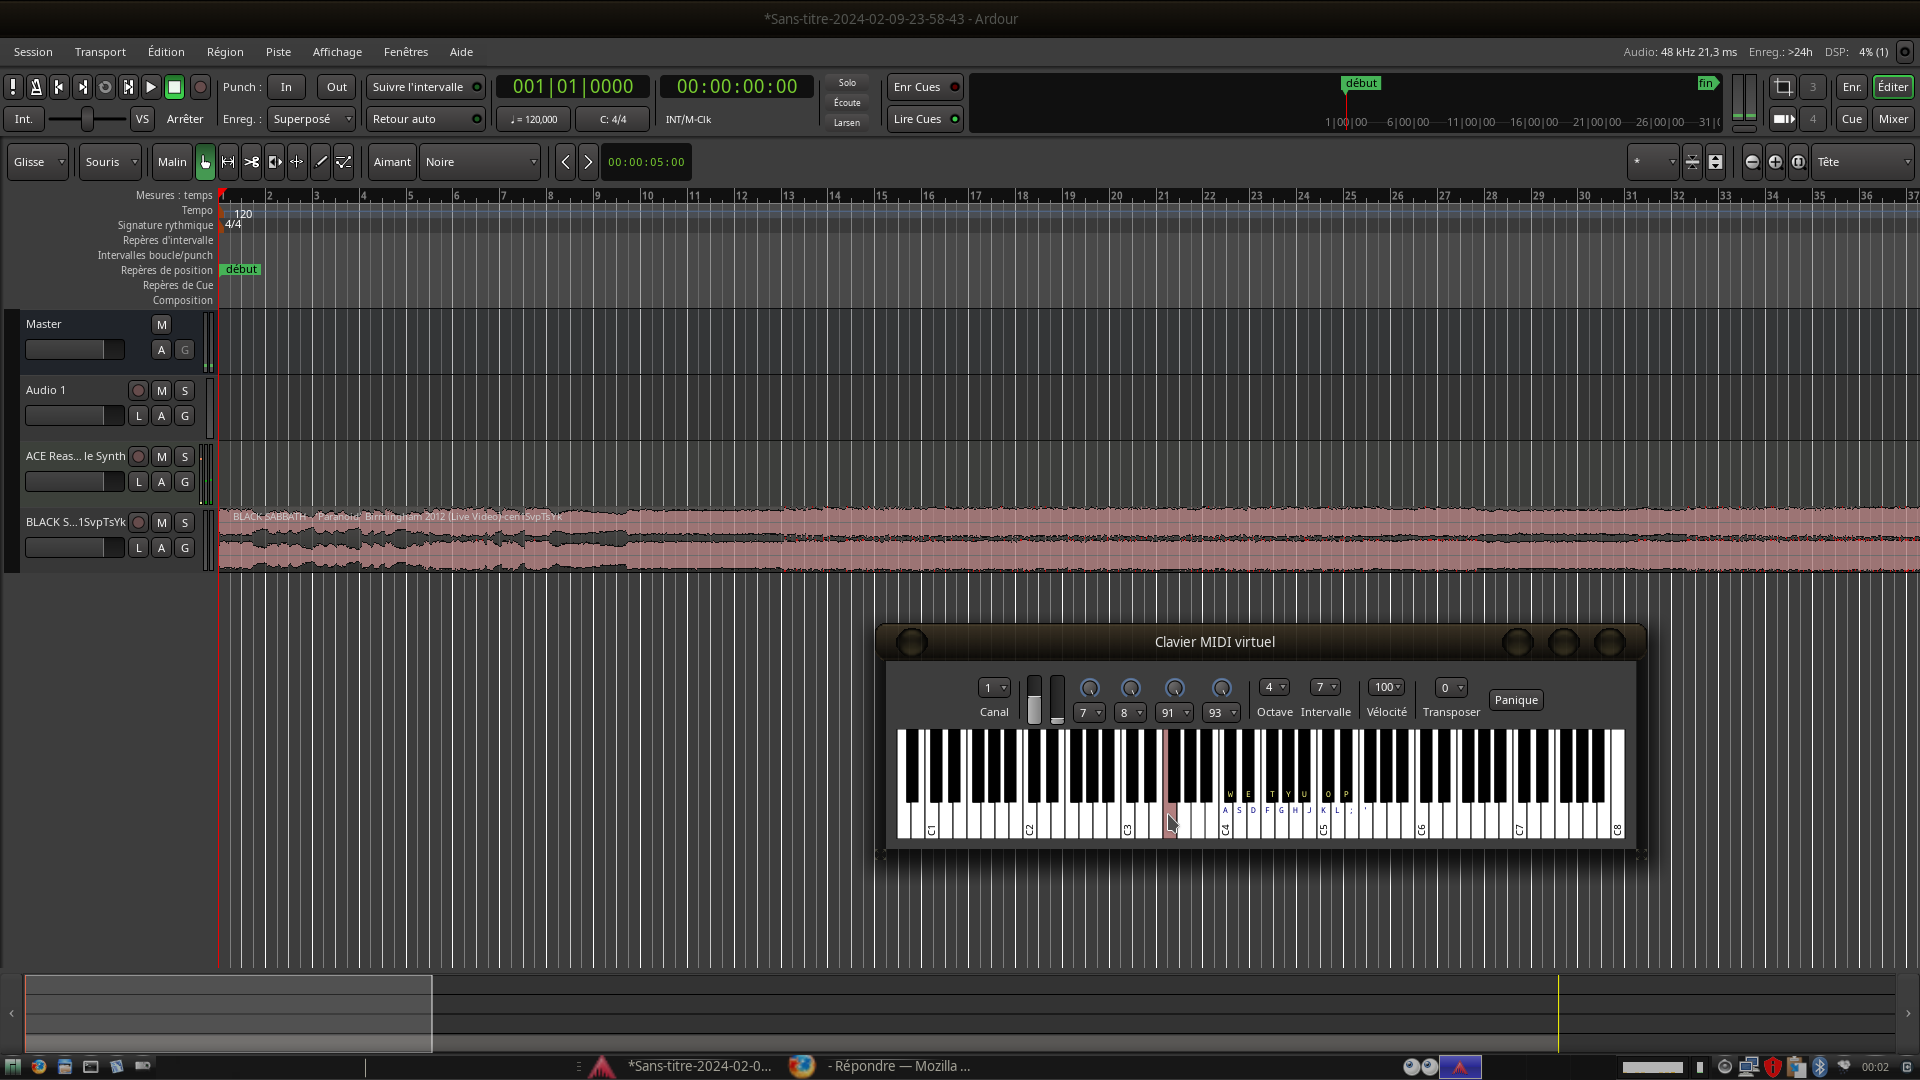Click the global record button
The height and width of the screenshot is (1080, 1920).
pyautogui.click(x=200, y=87)
